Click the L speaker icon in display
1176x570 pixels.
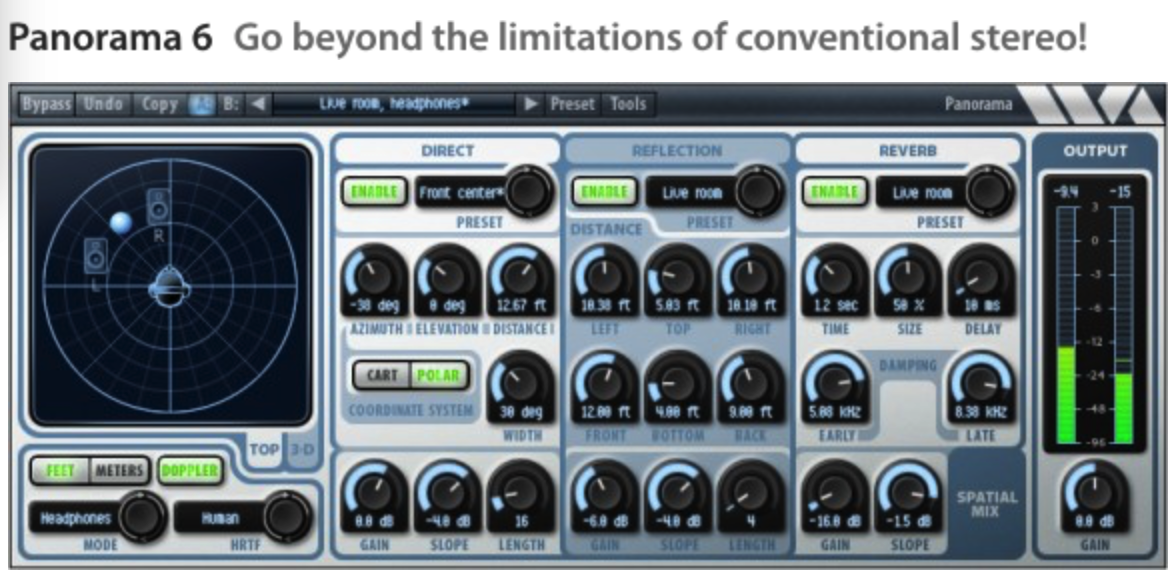point(96,256)
